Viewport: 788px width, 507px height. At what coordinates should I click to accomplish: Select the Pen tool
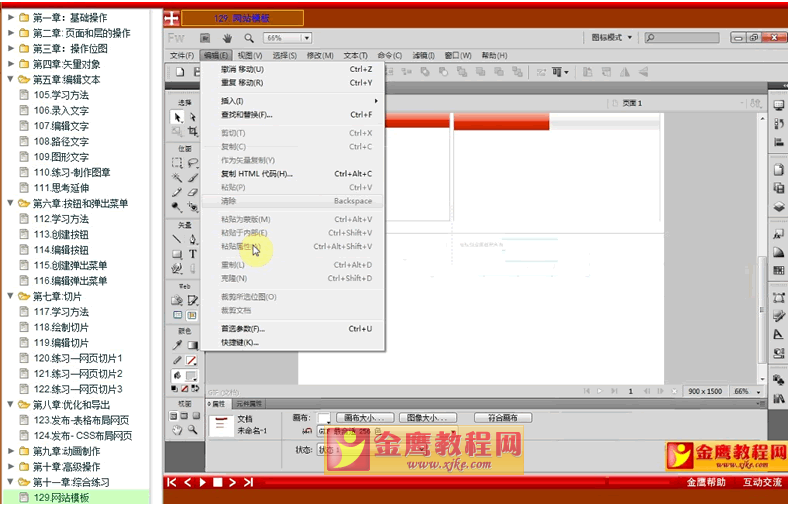click(192, 239)
